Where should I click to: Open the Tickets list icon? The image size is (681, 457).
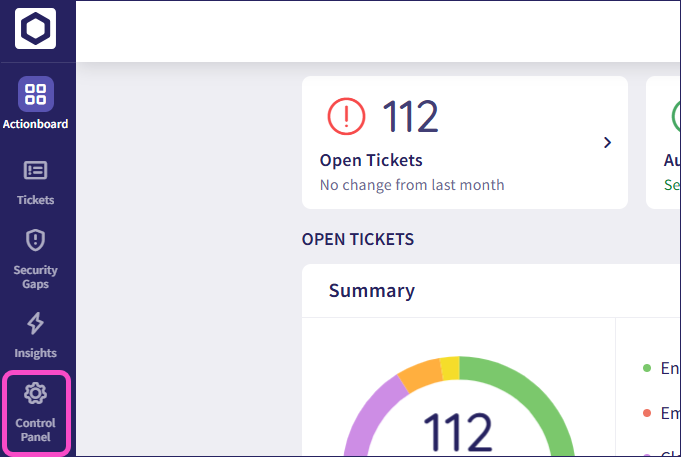point(36,171)
